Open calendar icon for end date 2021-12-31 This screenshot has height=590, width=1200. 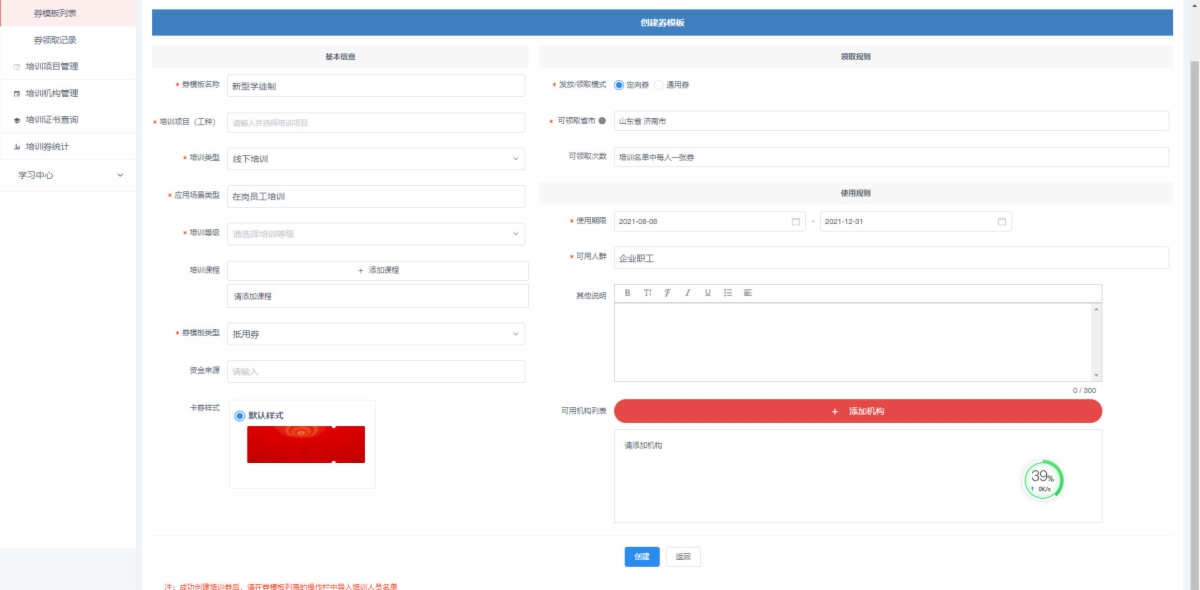(1001, 221)
